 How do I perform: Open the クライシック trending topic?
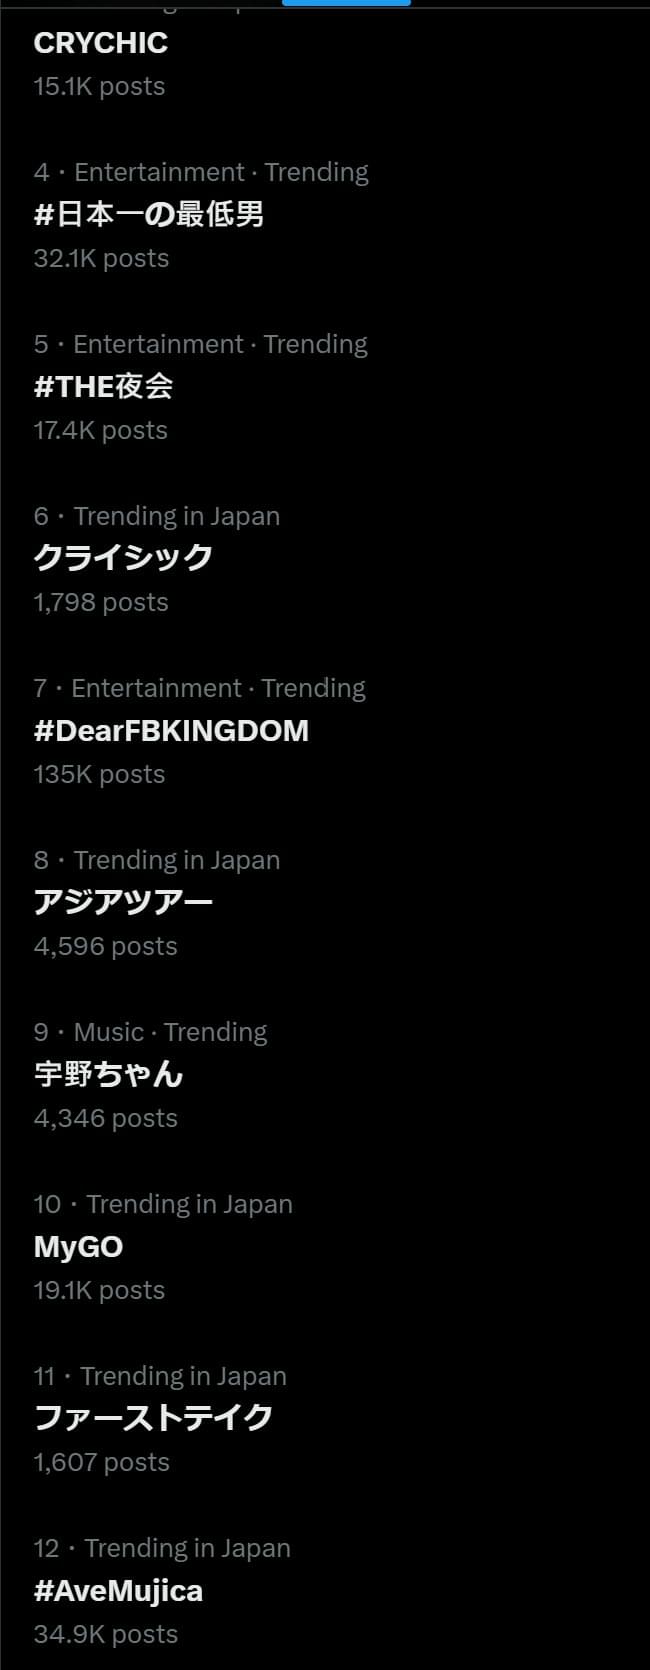[x=123, y=558]
